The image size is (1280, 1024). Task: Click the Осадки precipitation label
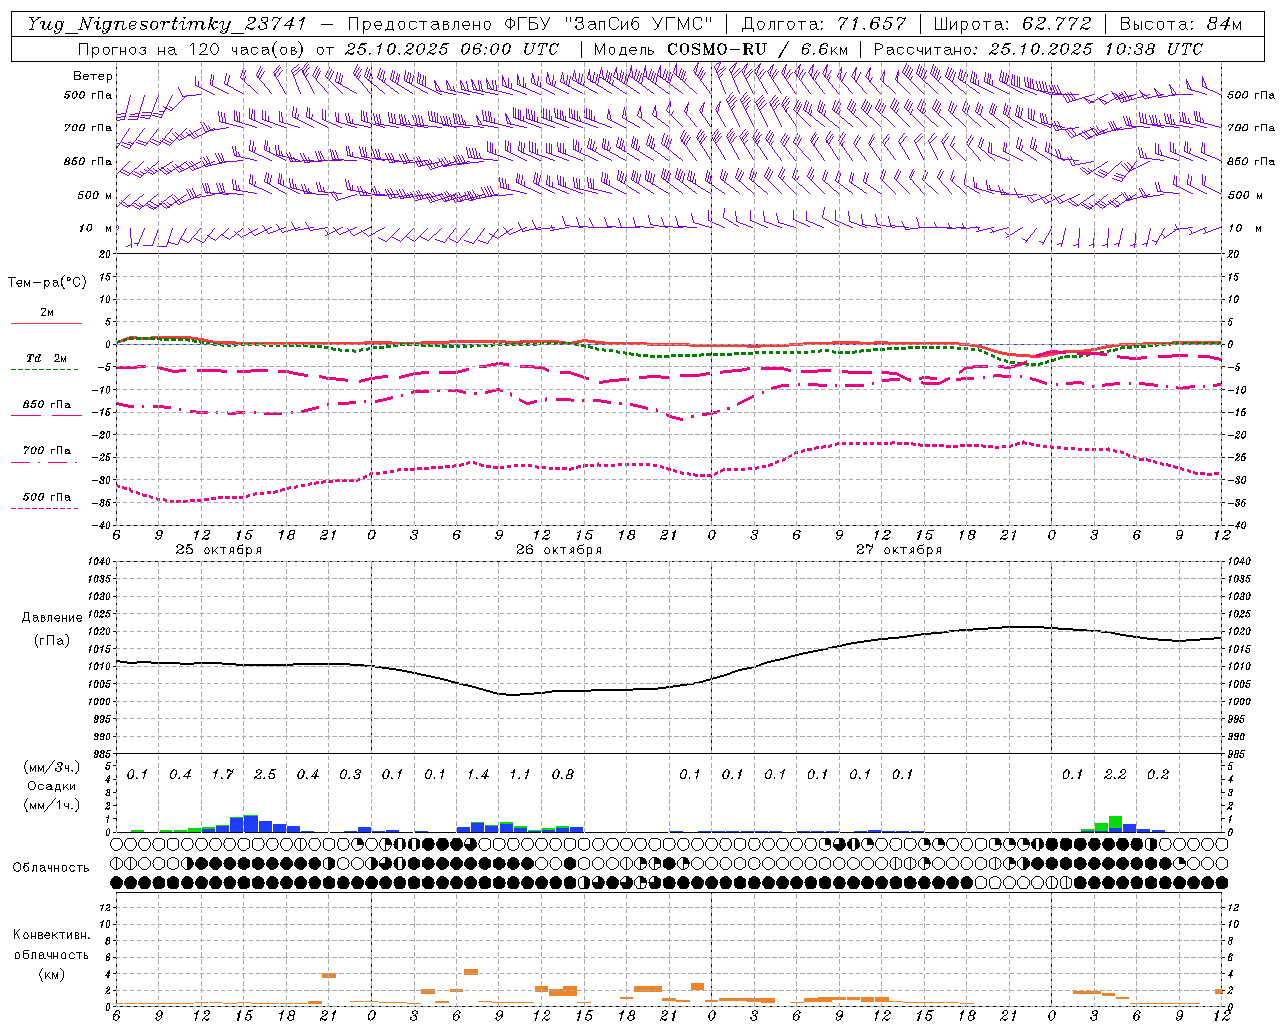coord(51,787)
